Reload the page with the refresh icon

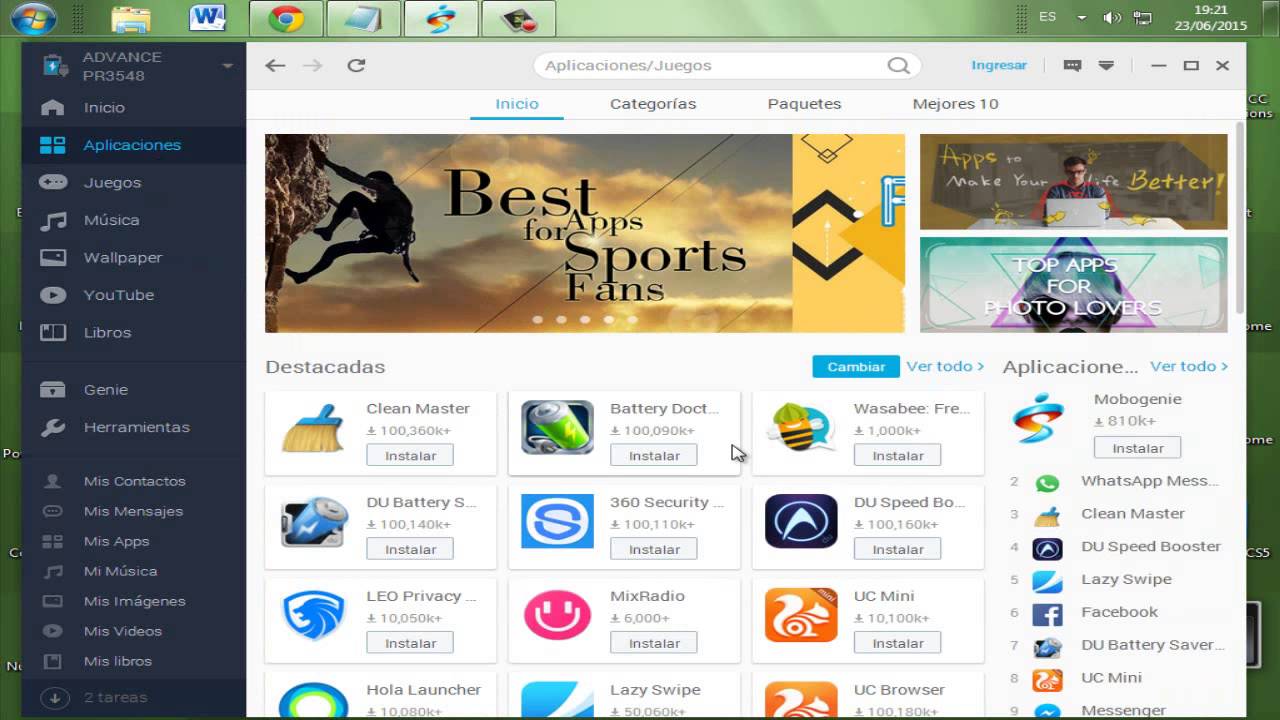tap(356, 65)
